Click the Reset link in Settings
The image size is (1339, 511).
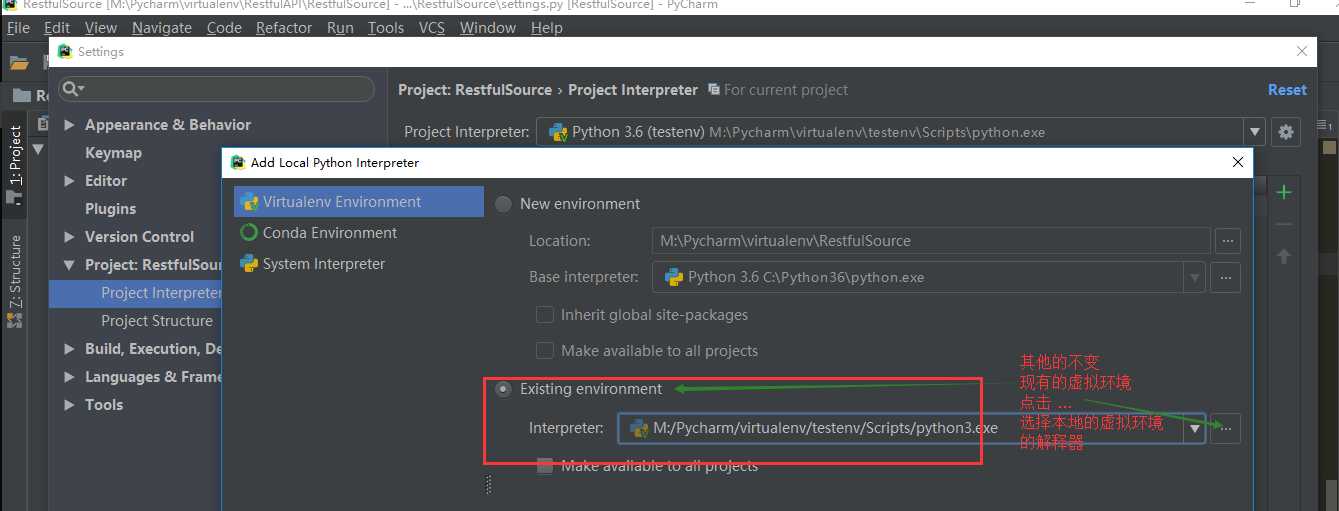[x=1287, y=90]
